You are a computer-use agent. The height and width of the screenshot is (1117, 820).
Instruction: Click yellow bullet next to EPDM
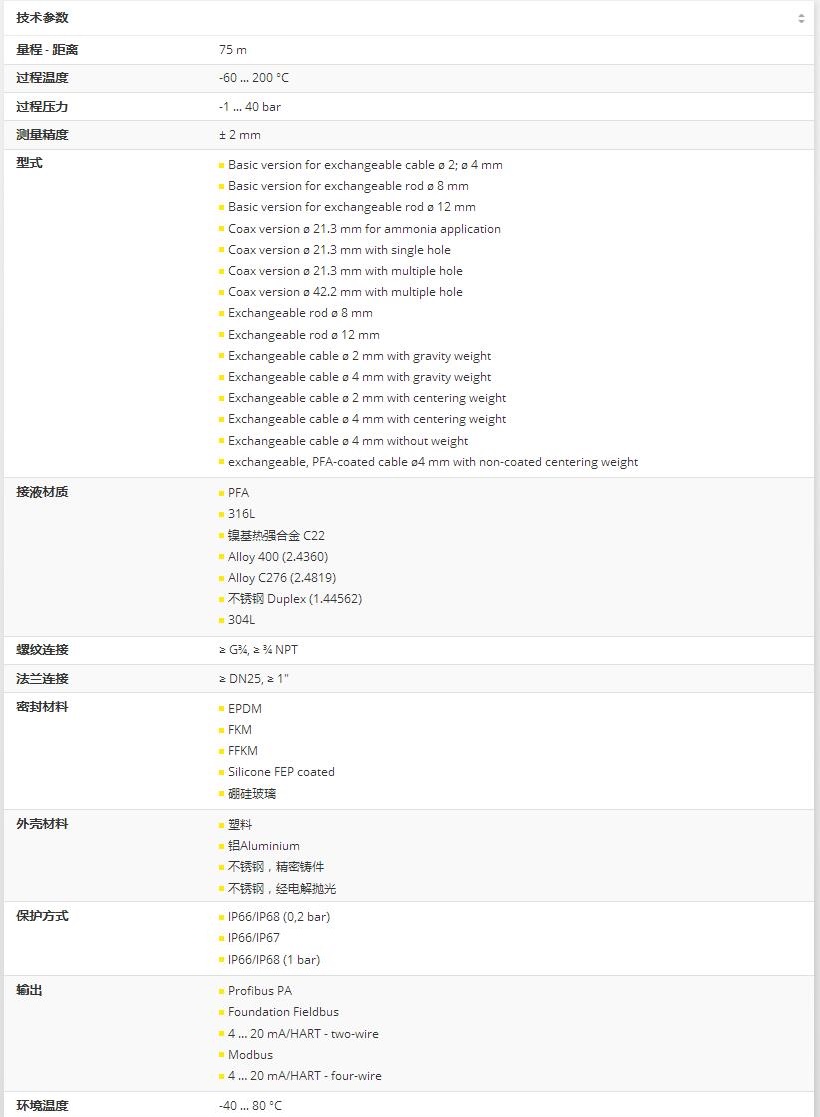[221, 709]
